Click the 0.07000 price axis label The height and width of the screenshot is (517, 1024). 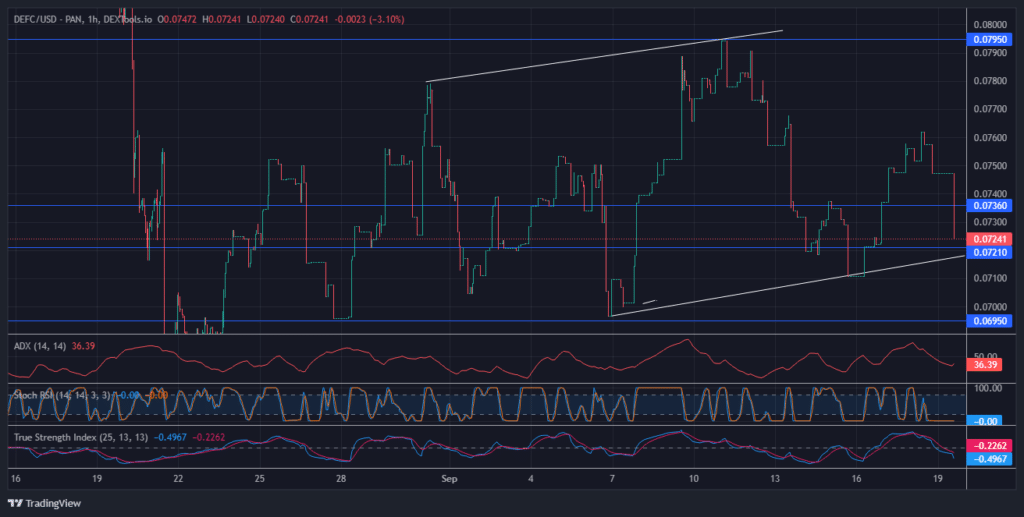tap(990, 307)
